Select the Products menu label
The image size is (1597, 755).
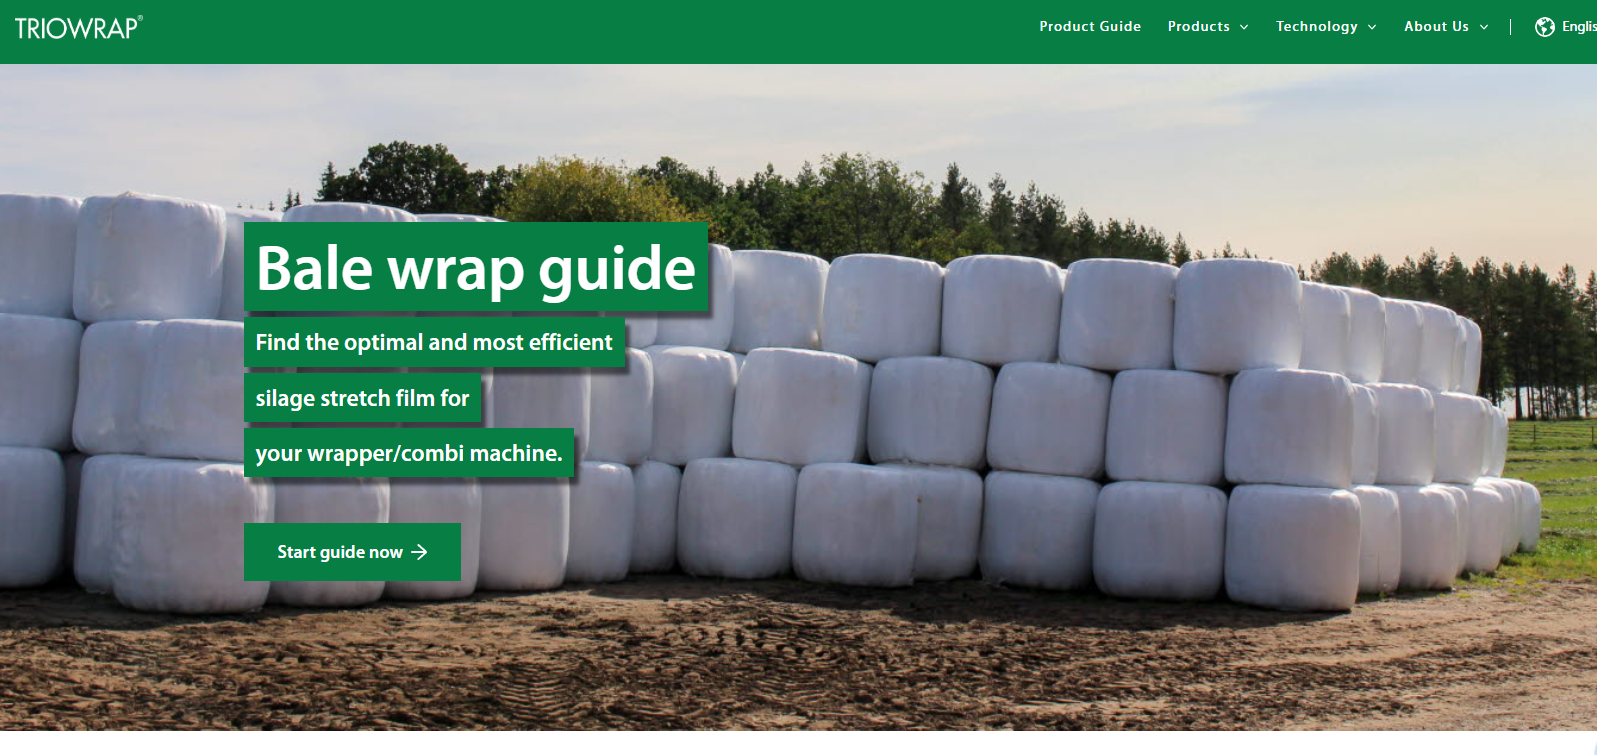(1198, 27)
